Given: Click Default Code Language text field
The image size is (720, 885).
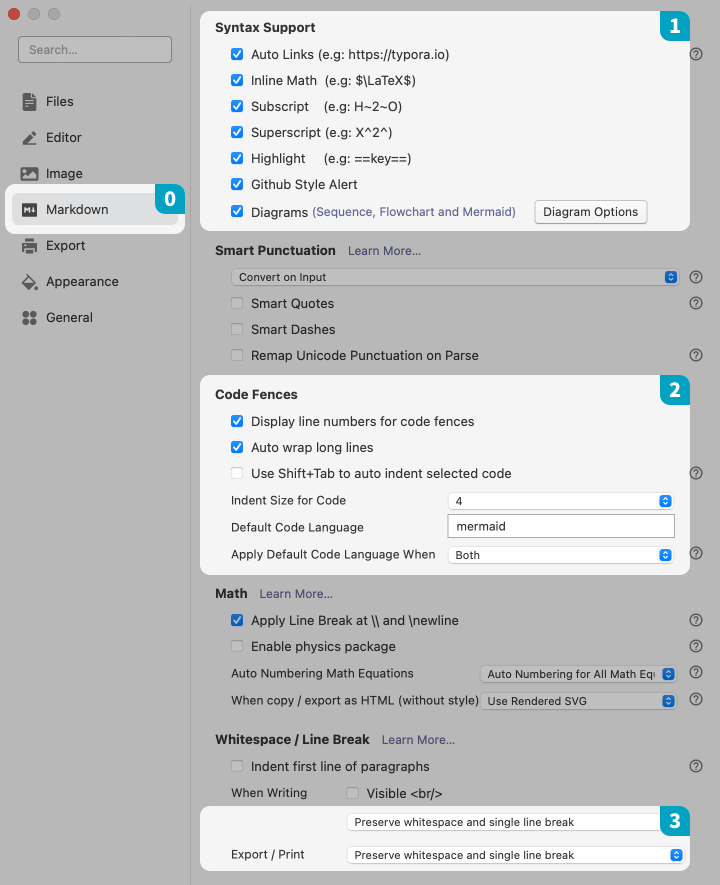Looking at the screenshot, I should pos(561,526).
